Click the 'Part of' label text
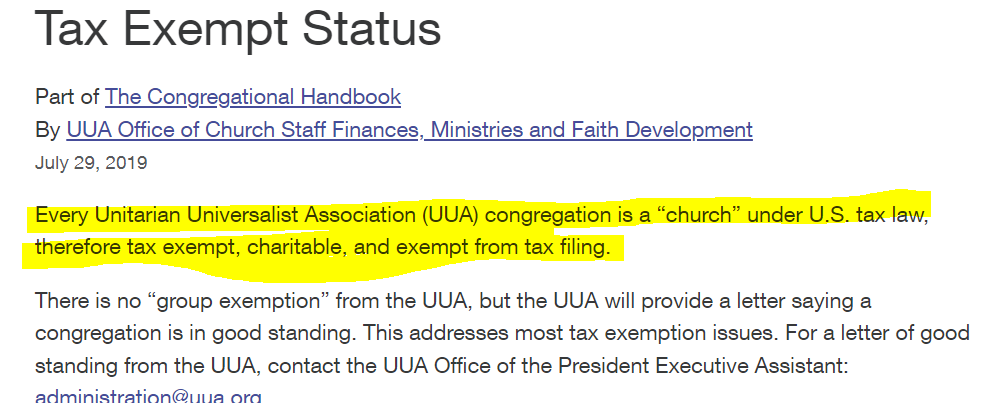 (67, 97)
